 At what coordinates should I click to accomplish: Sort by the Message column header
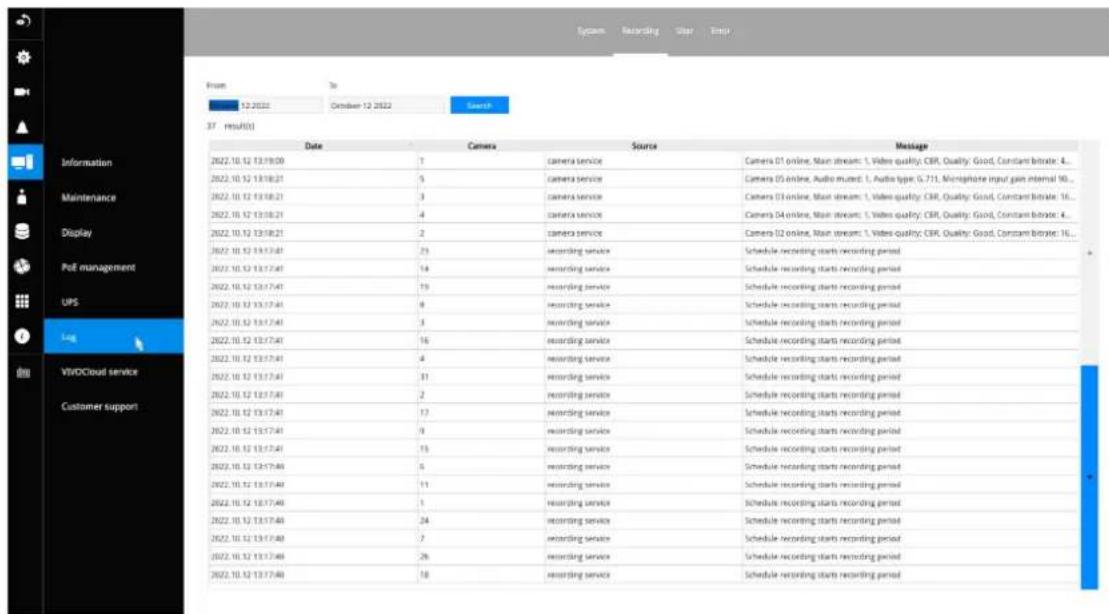(911, 146)
